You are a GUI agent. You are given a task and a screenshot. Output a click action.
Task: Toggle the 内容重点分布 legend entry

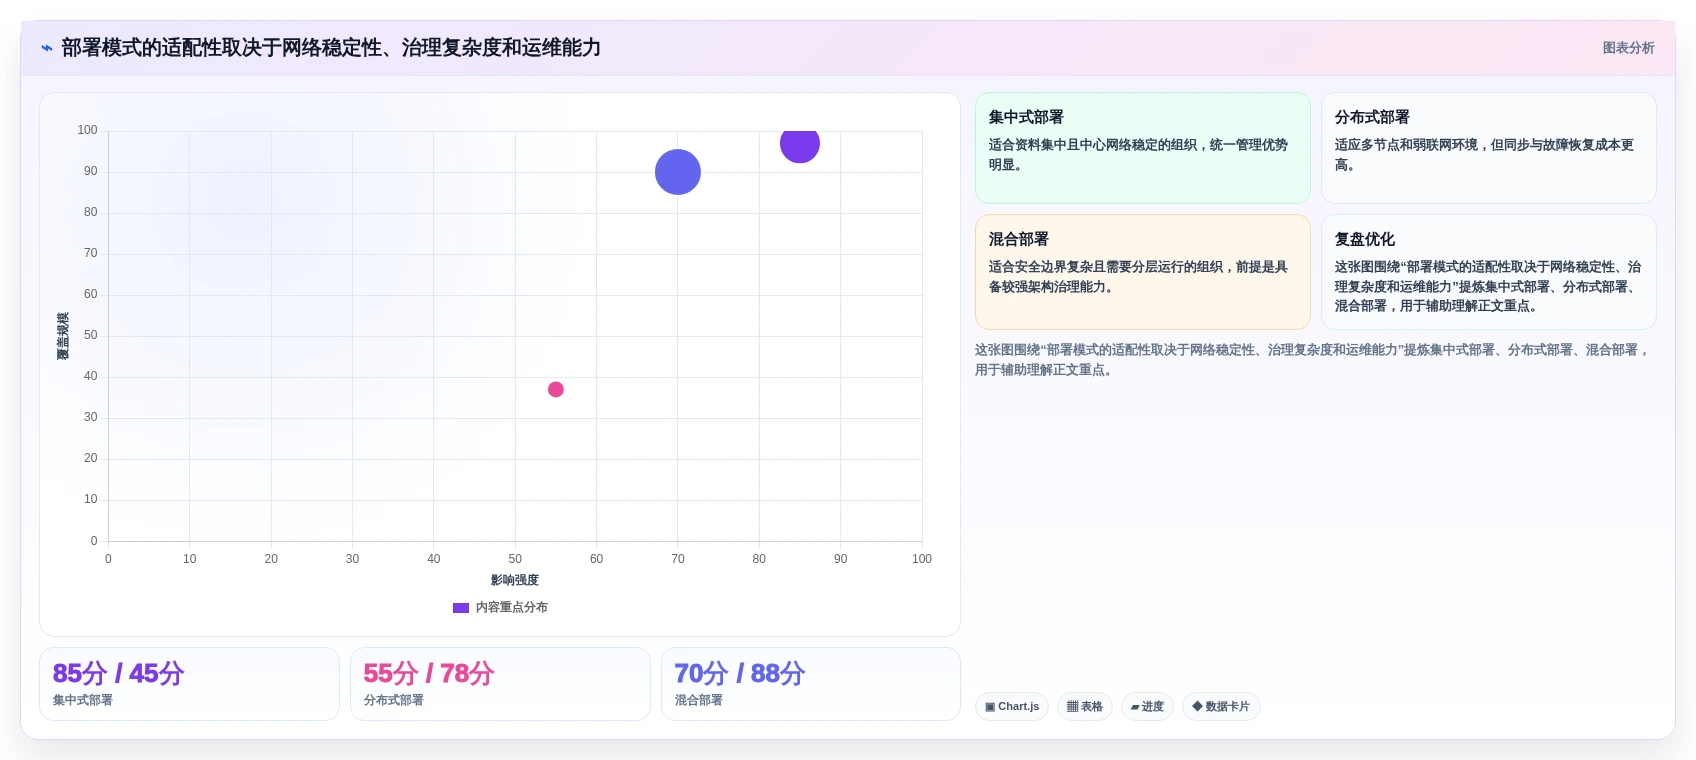pyautogui.click(x=500, y=607)
